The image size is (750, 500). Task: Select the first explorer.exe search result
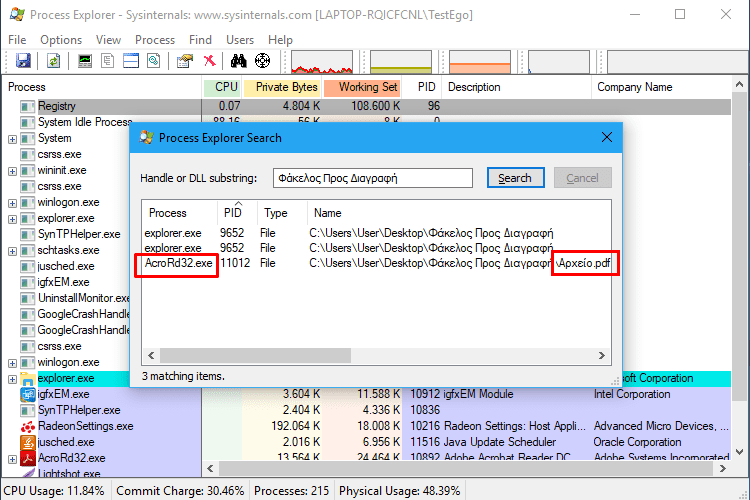coord(376,233)
